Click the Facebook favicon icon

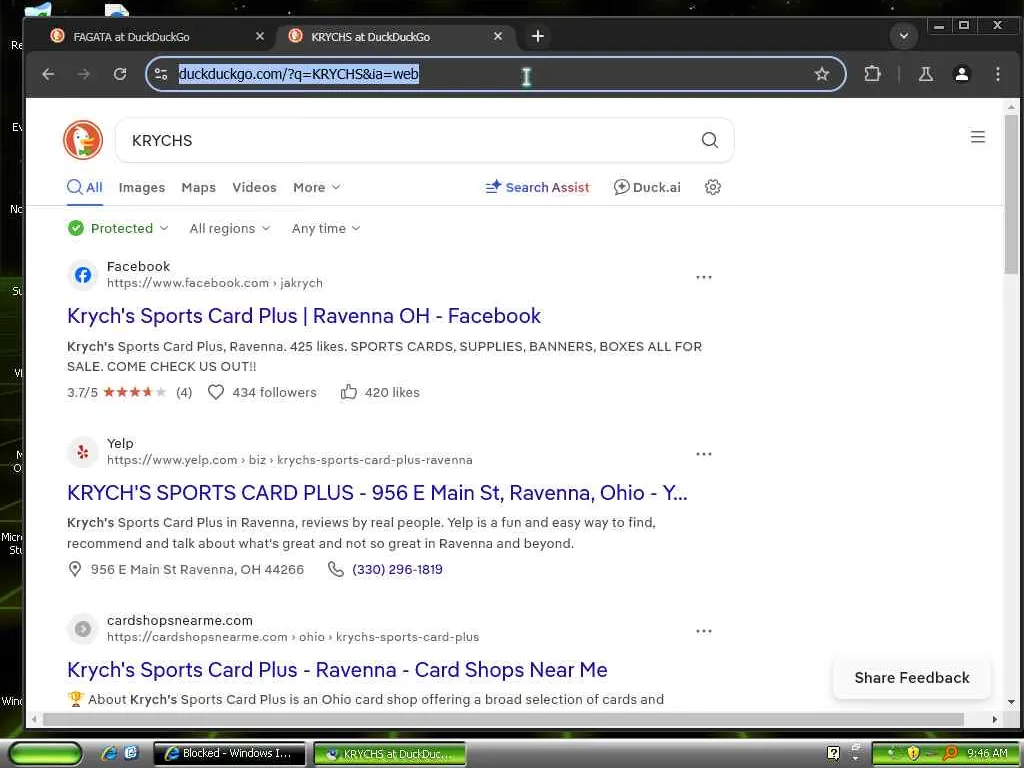pyautogui.click(x=82, y=275)
